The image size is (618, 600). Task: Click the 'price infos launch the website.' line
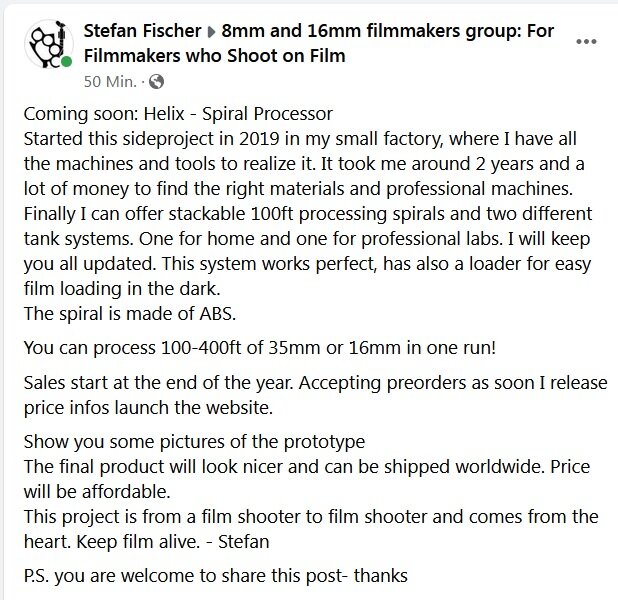click(148, 408)
